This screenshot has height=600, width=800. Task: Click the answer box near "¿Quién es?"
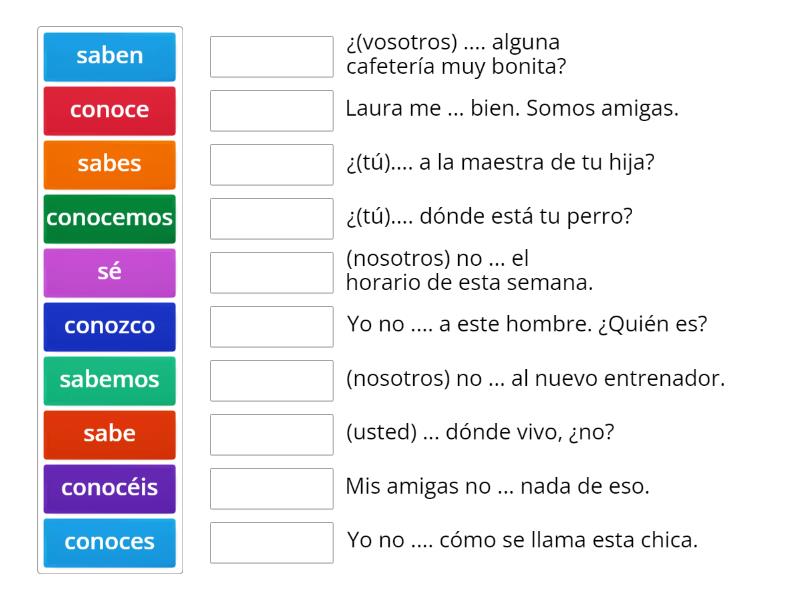tap(272, 326)
